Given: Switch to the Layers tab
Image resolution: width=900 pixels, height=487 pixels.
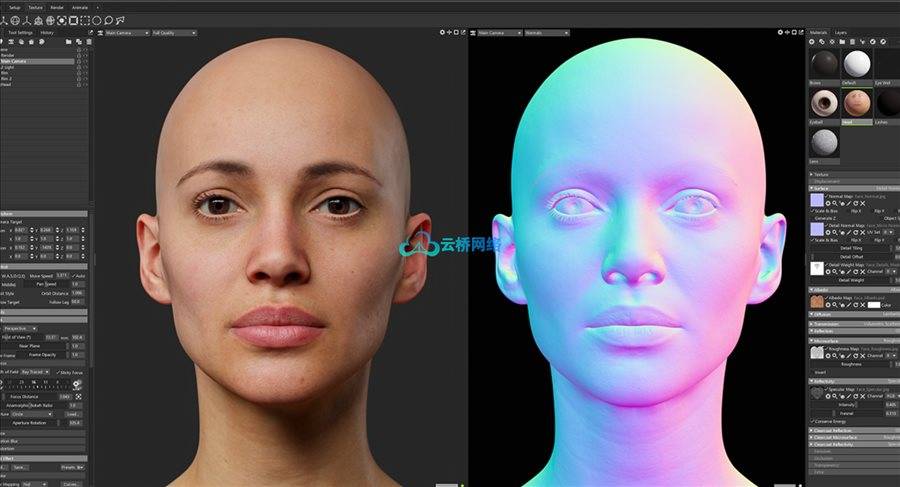Looking at the screenshot, I should (840, 32).
